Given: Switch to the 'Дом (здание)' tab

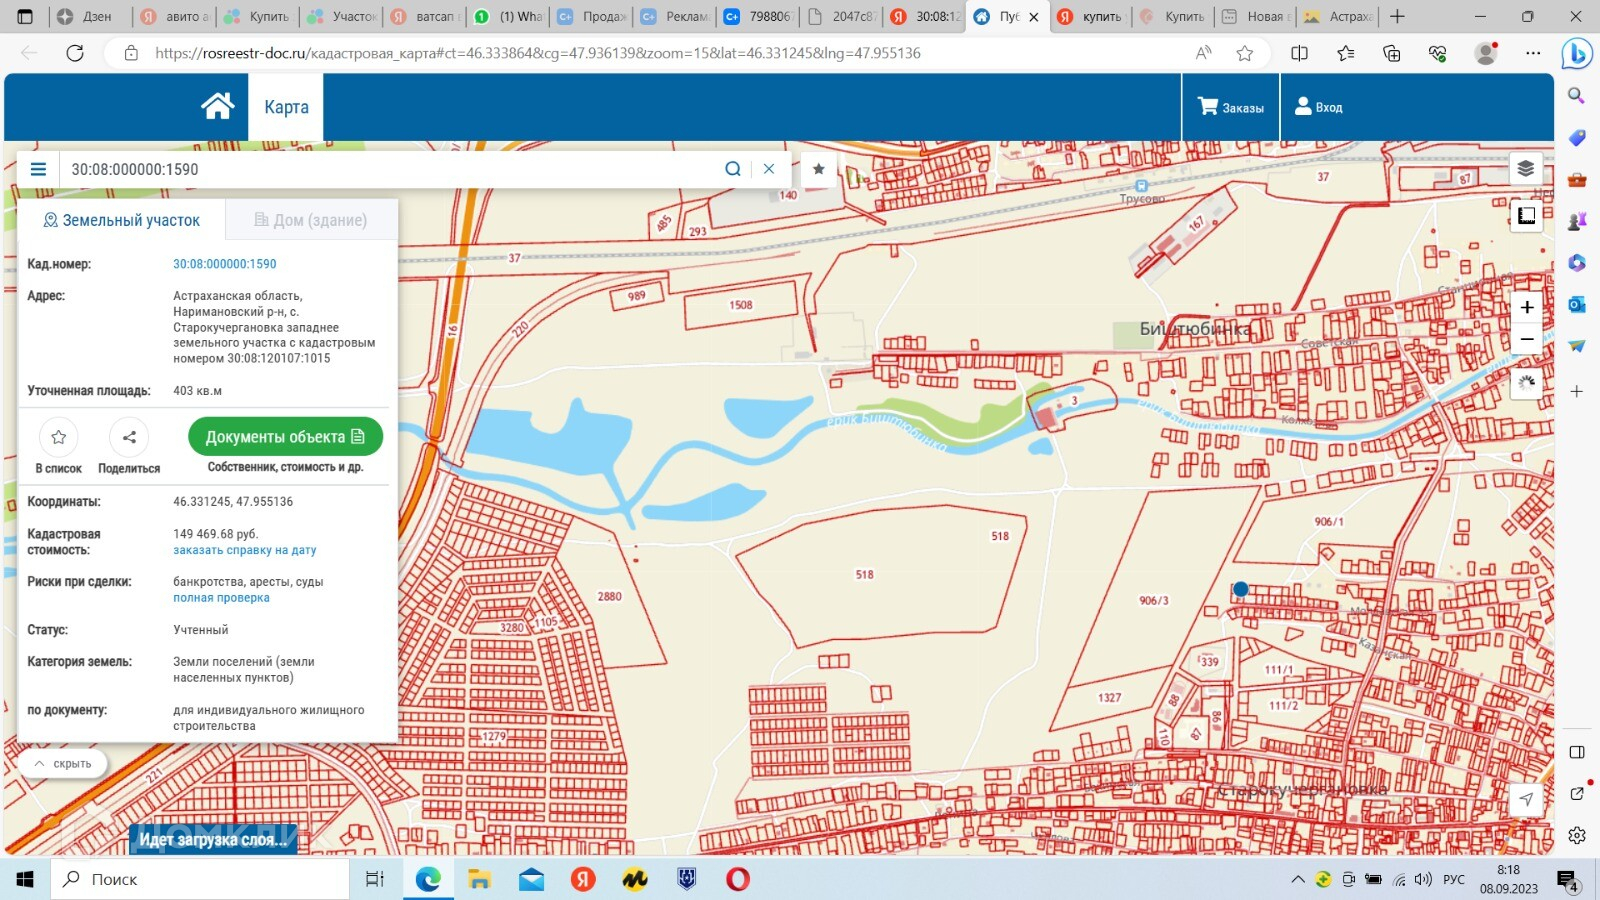Looking at the screenshot, I should pos(311,220).
